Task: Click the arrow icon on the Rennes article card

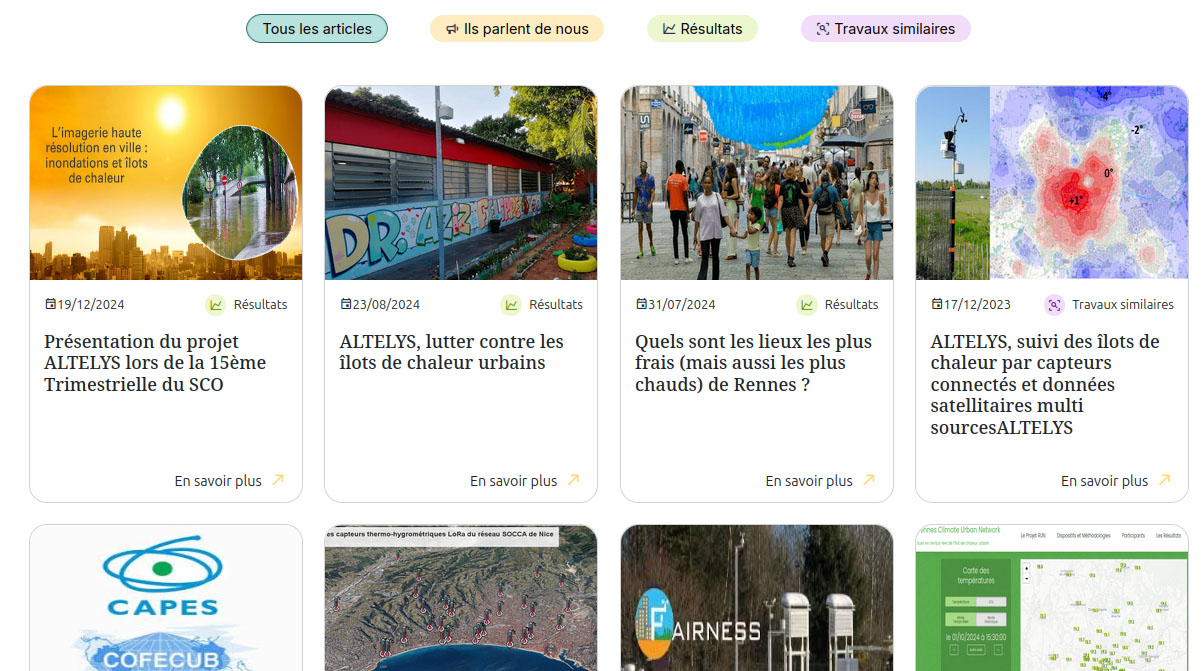Action: [869, 480]
